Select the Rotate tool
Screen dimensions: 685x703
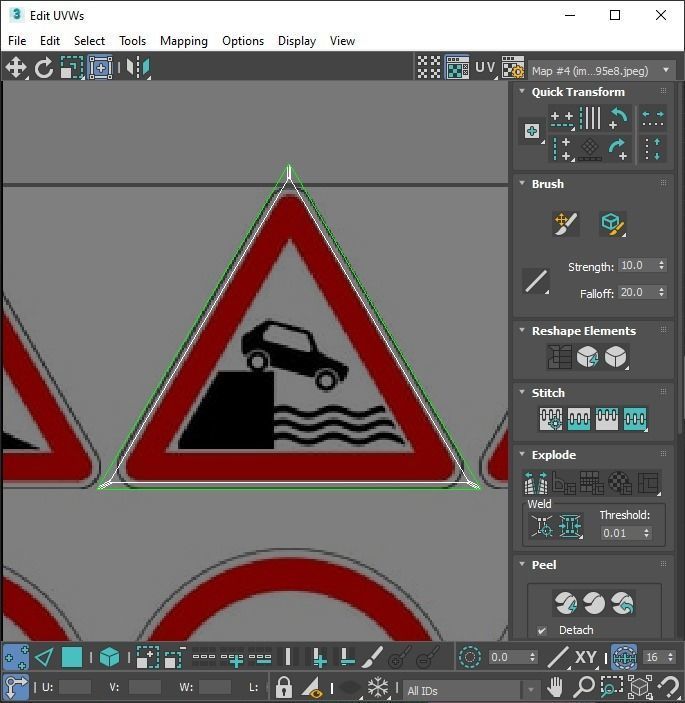(x=43, y=68)
